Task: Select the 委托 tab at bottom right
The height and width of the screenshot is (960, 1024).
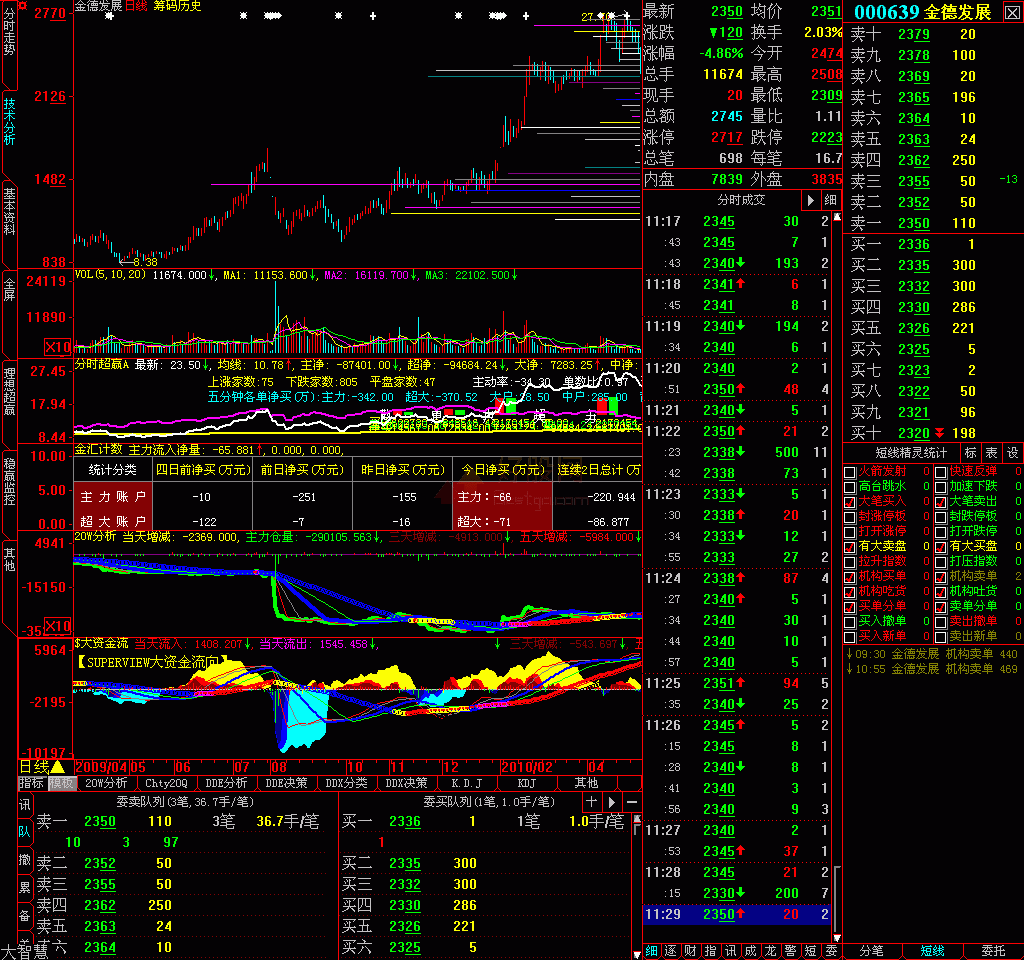Action: click(993, 951)
